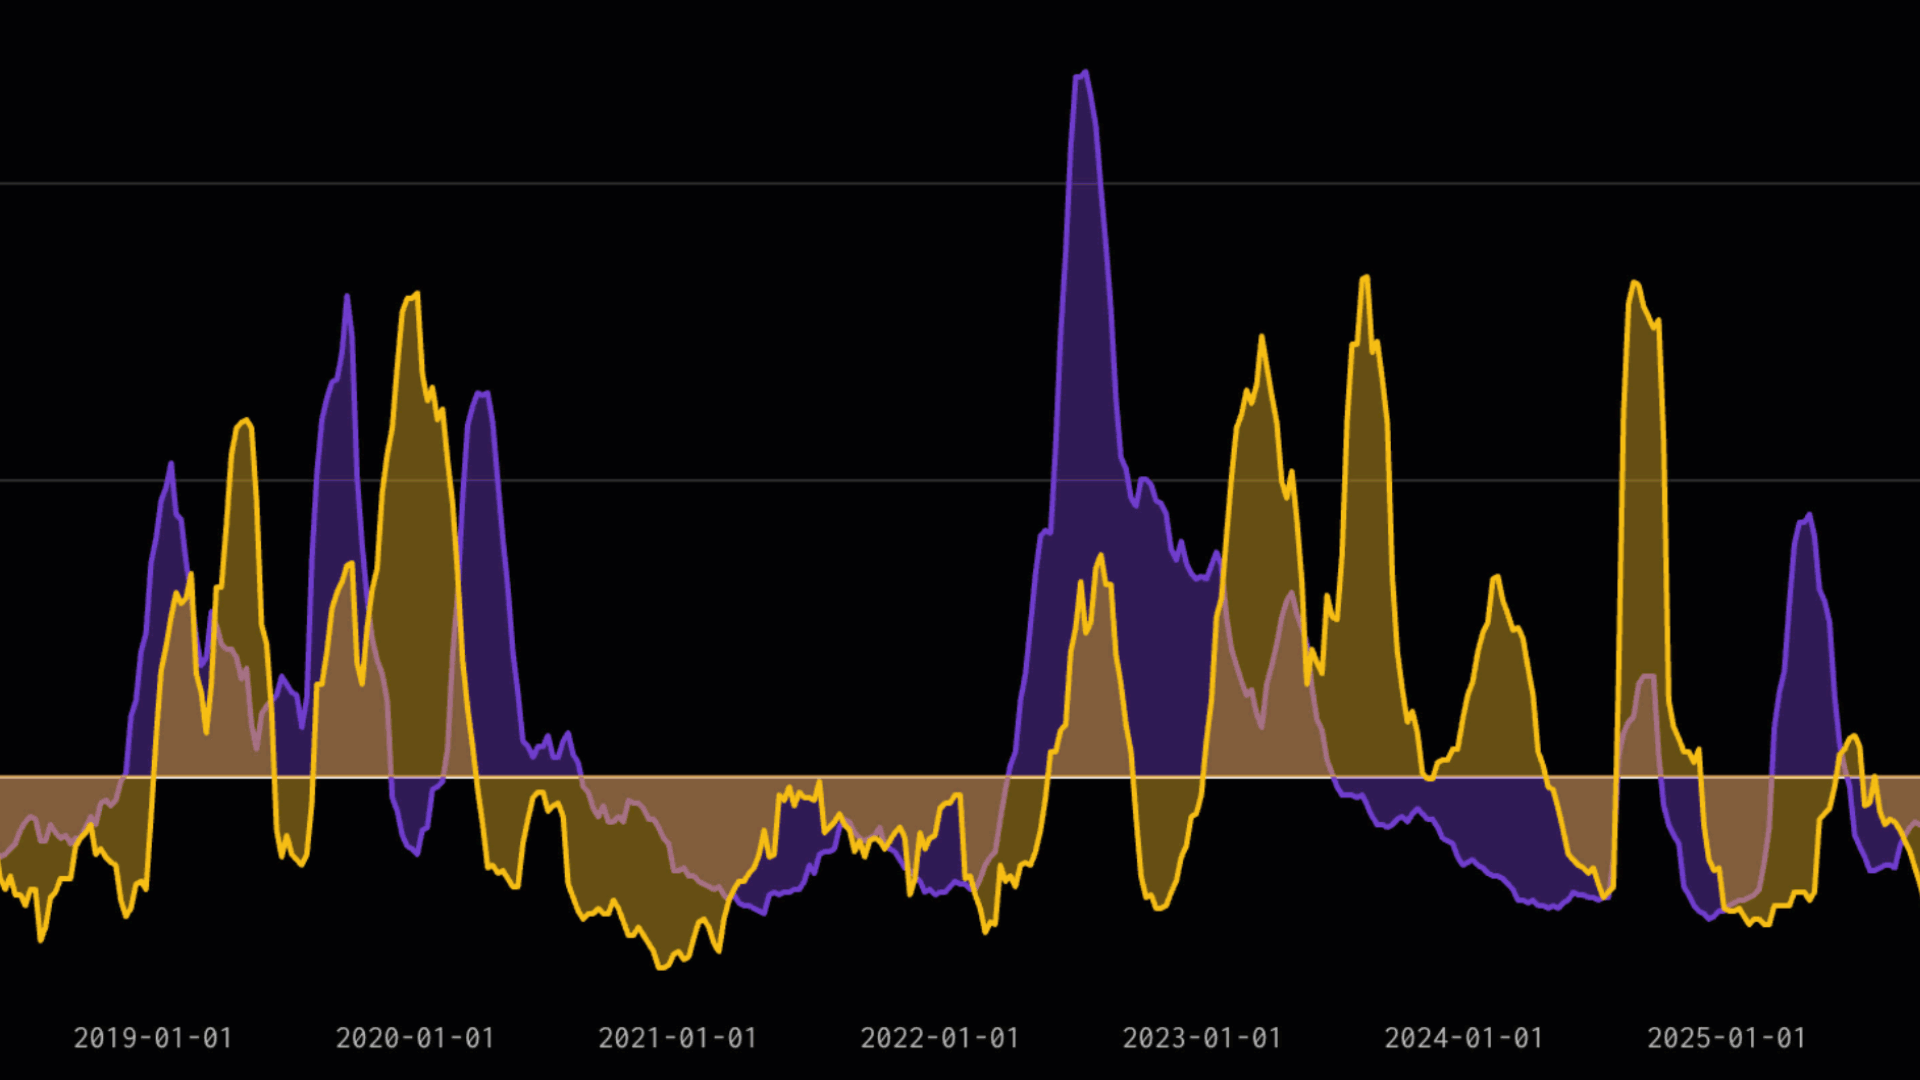Select the 2023-01-01 axis label
Viewport: 1920px width, 1080px height.
[x=1205, y=1038]
